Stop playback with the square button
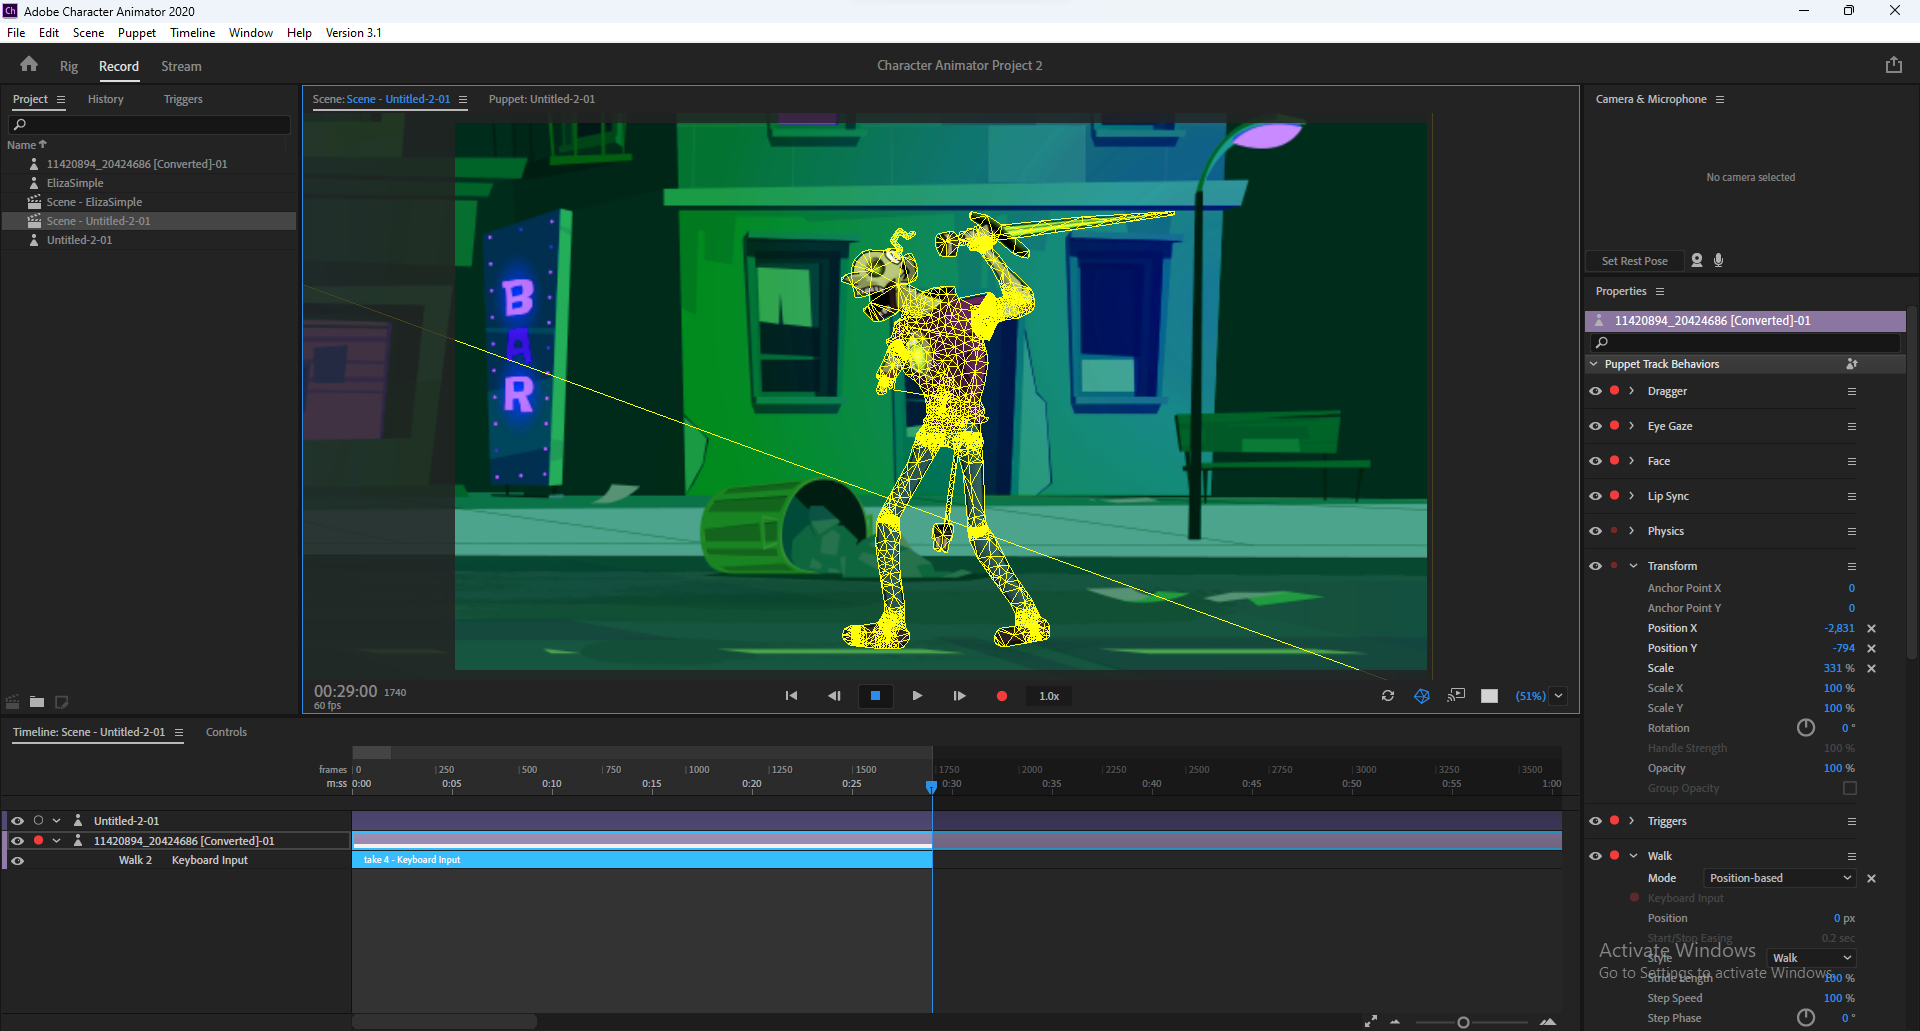Viewport: 1920px width, 1031px height. (x=875, y=696)
